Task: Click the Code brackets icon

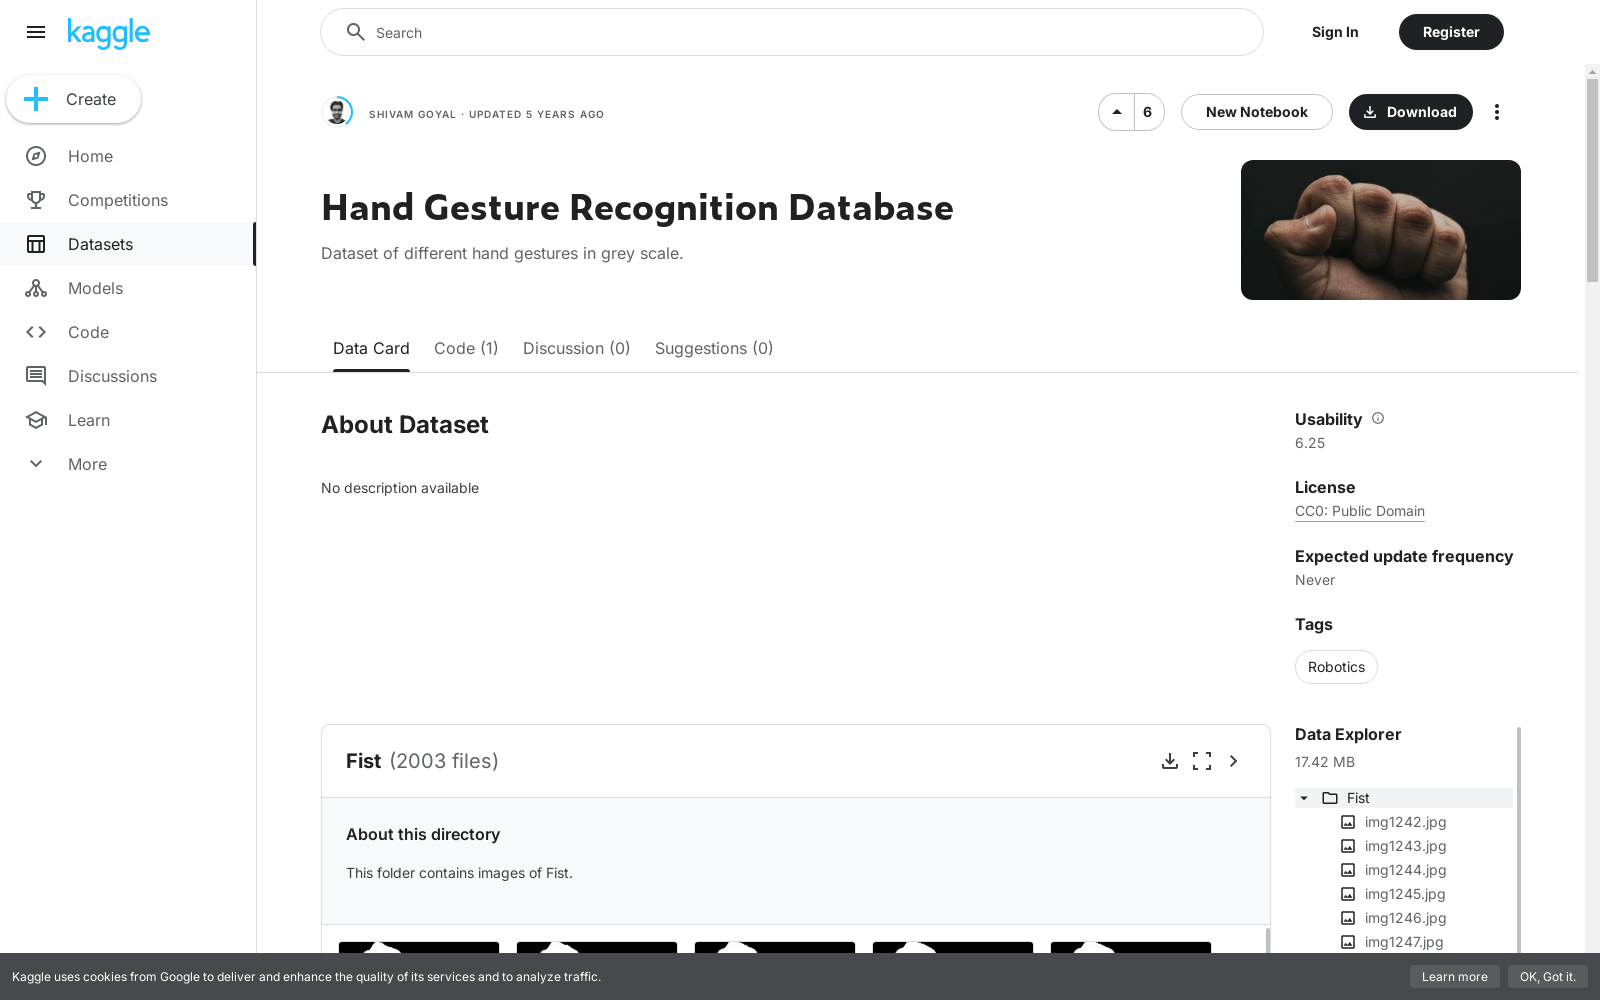Action: pos(36,332)
